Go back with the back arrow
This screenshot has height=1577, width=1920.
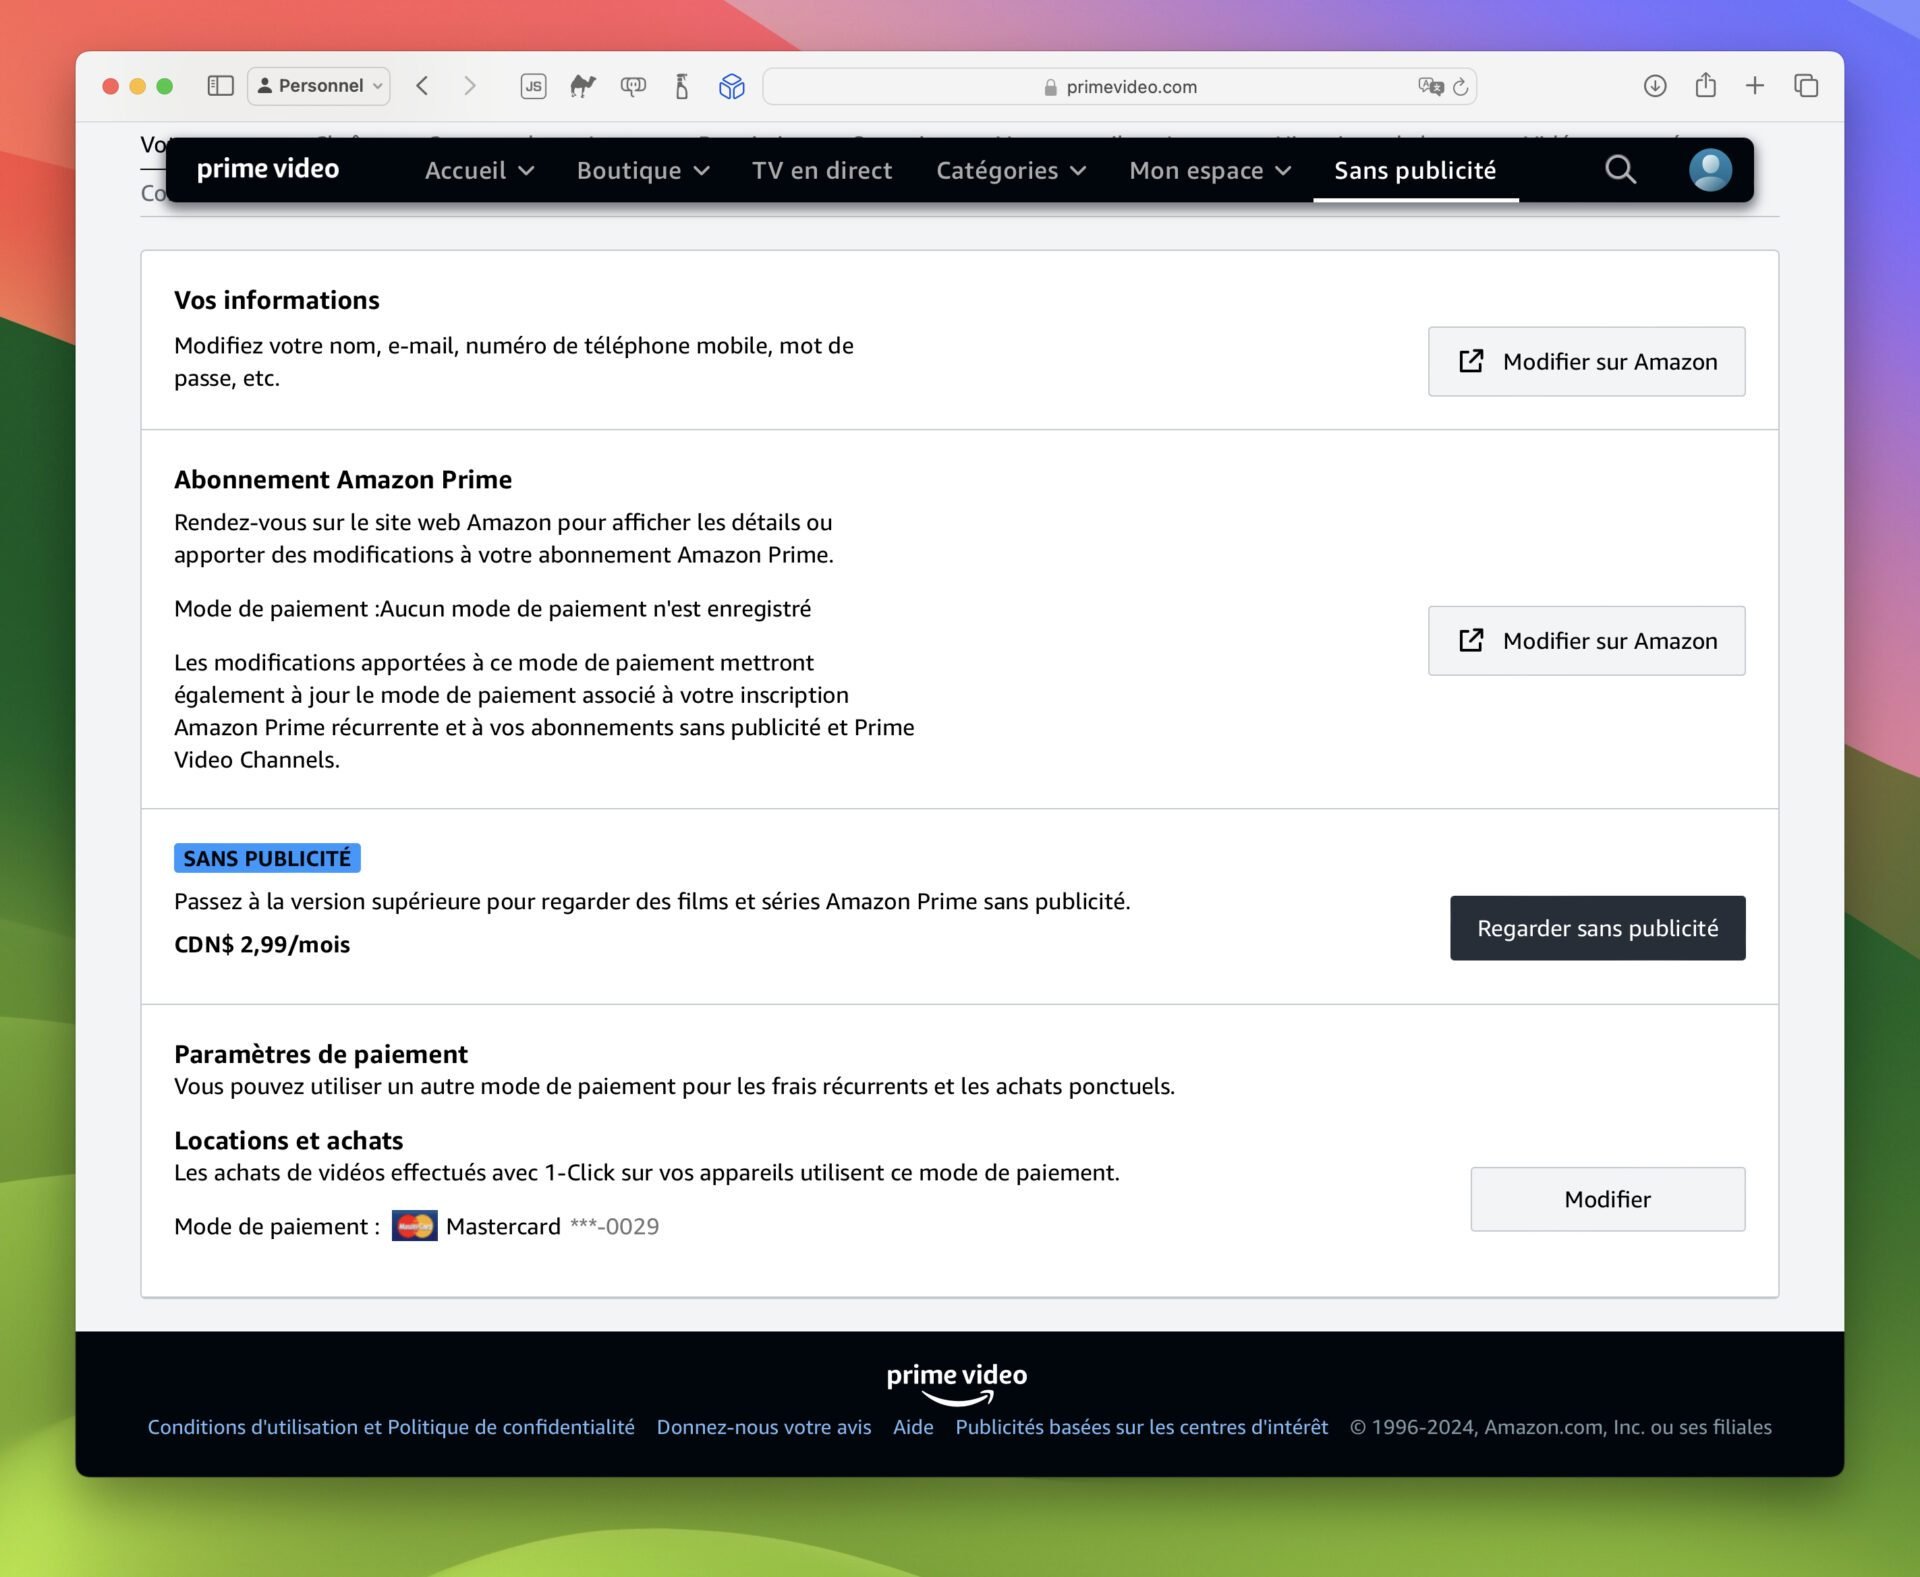(422, 86)
